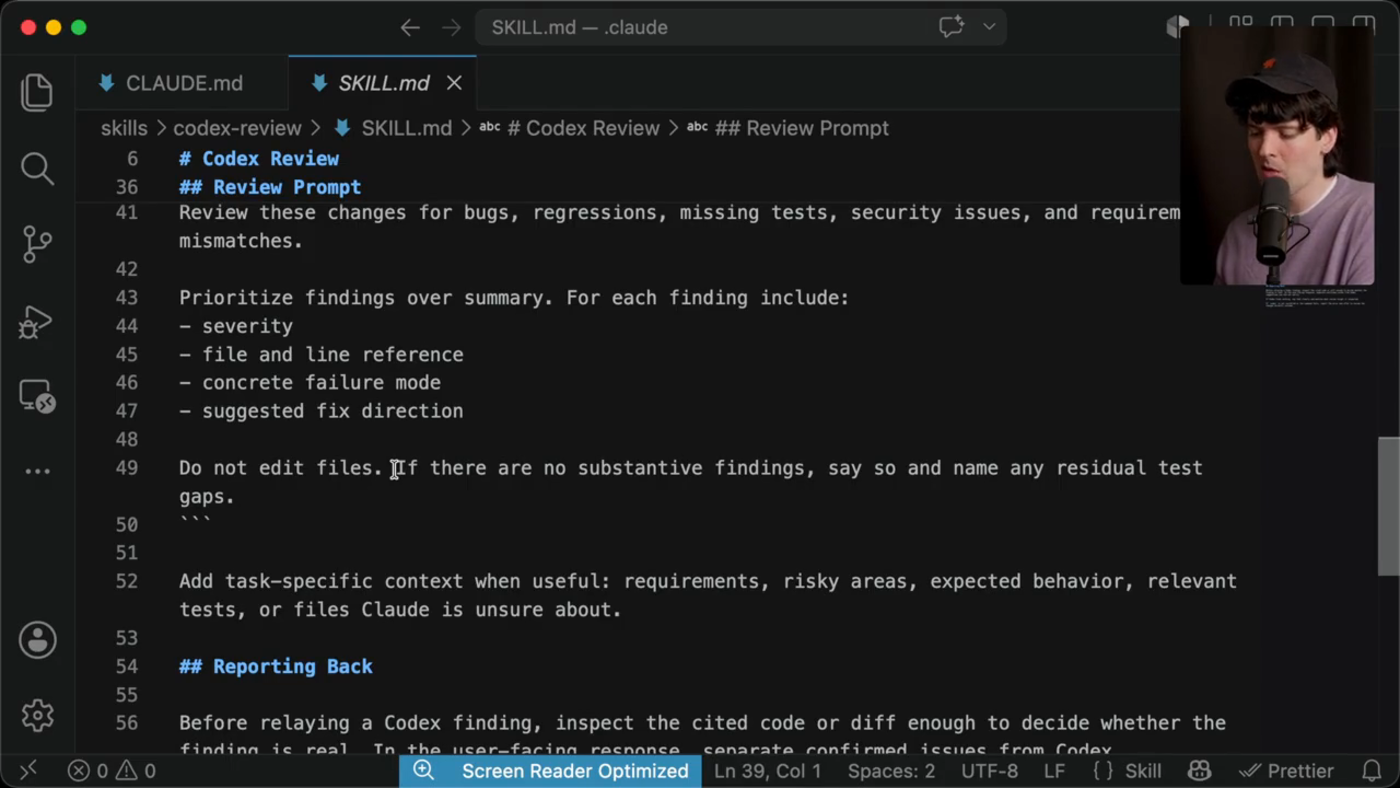Open the chat icon in title bar
This screenshot has height=788, width=1400.
click(x=951, y=27)
